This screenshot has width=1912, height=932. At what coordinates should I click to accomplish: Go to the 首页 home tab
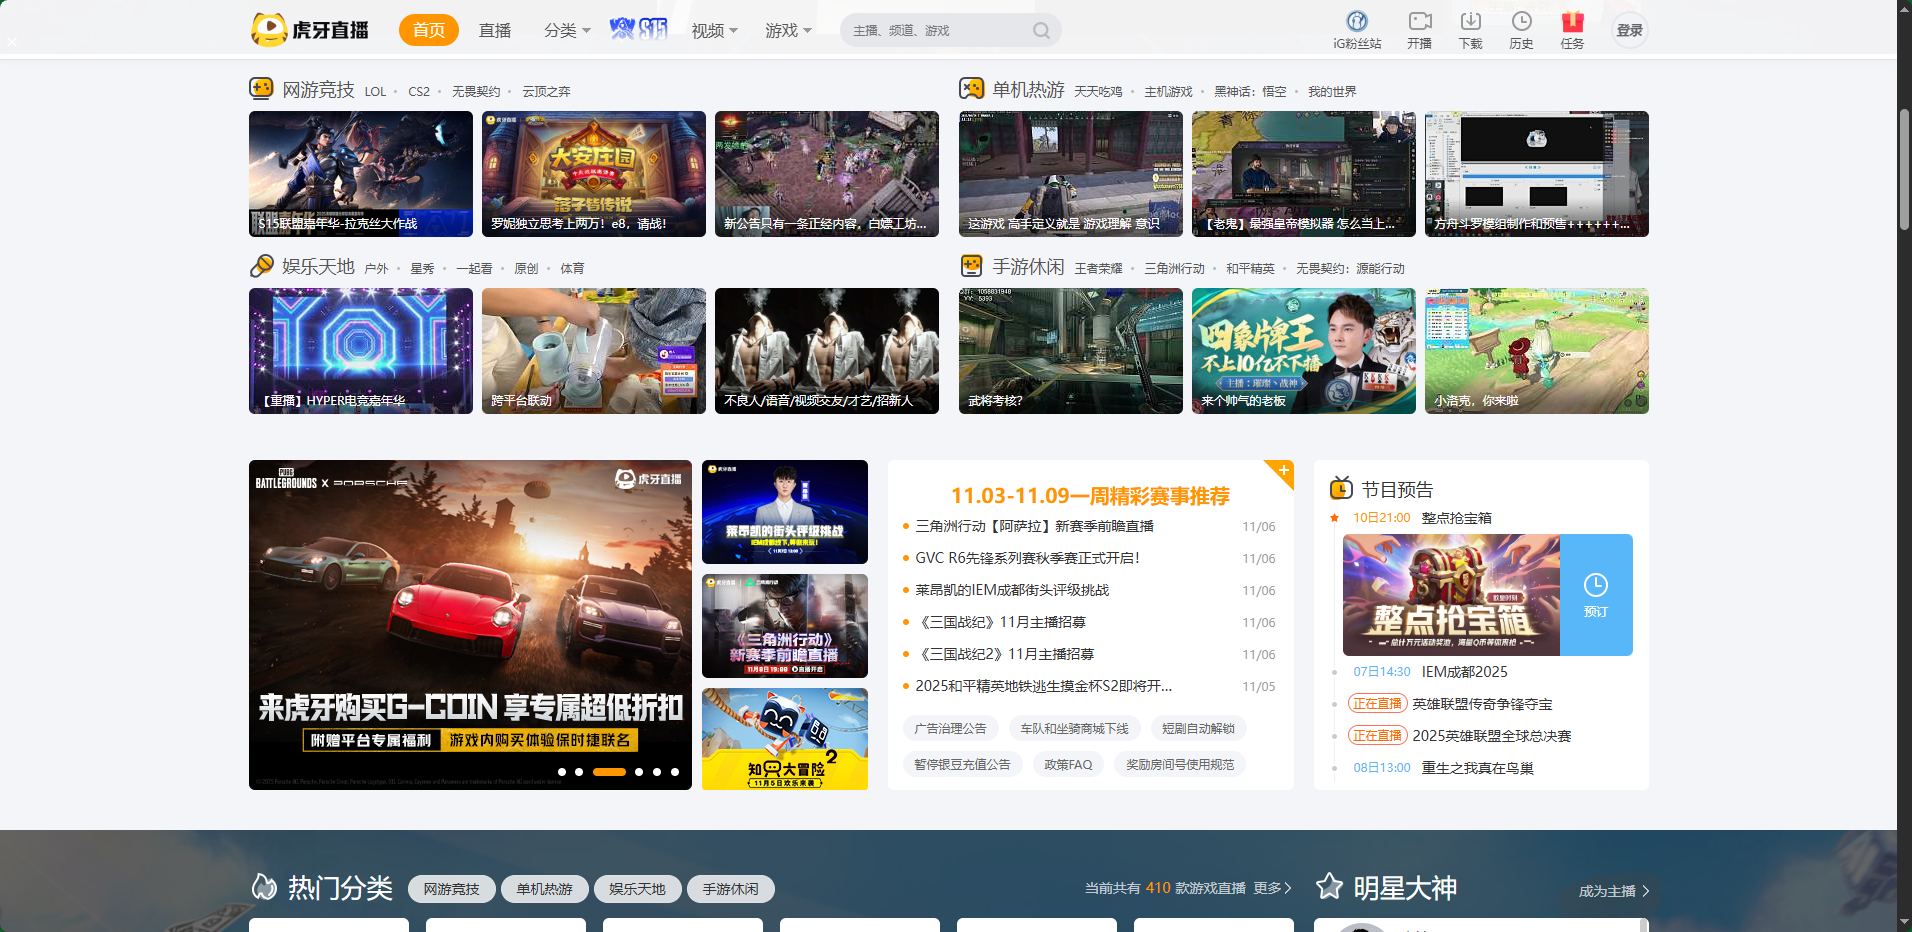[428, 31]
